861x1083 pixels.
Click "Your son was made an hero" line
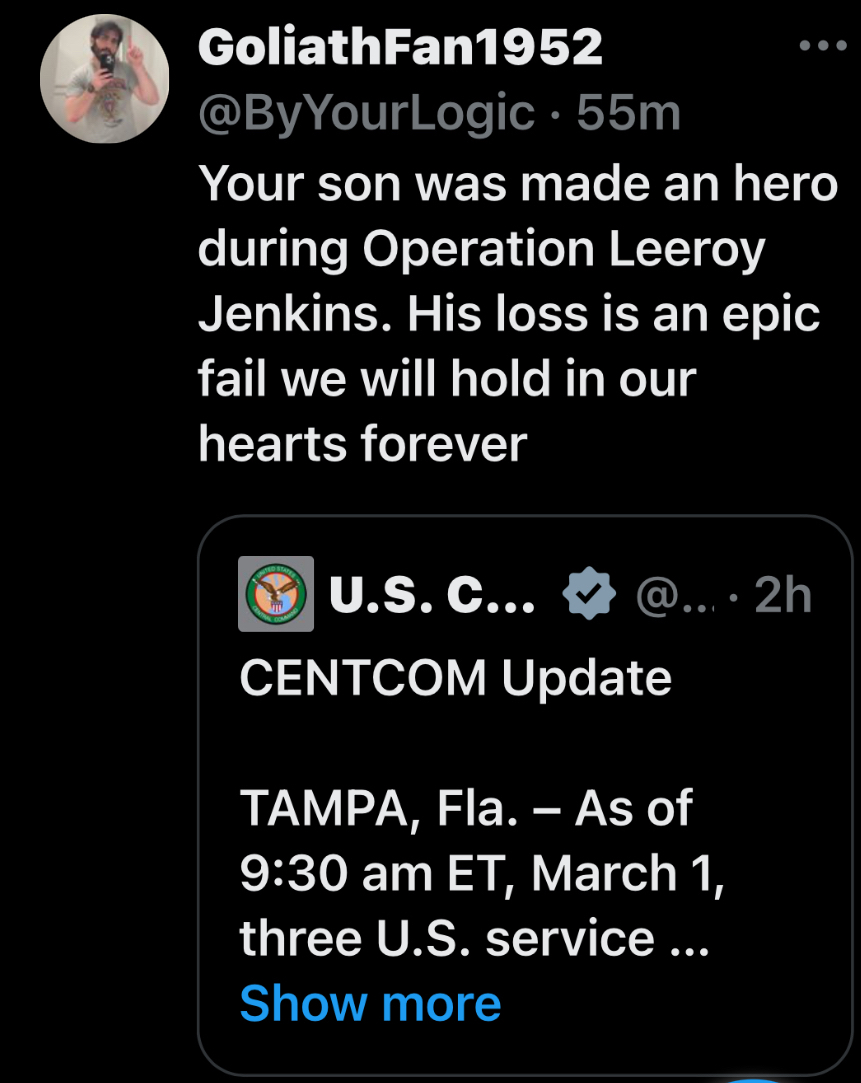point(518,183)
